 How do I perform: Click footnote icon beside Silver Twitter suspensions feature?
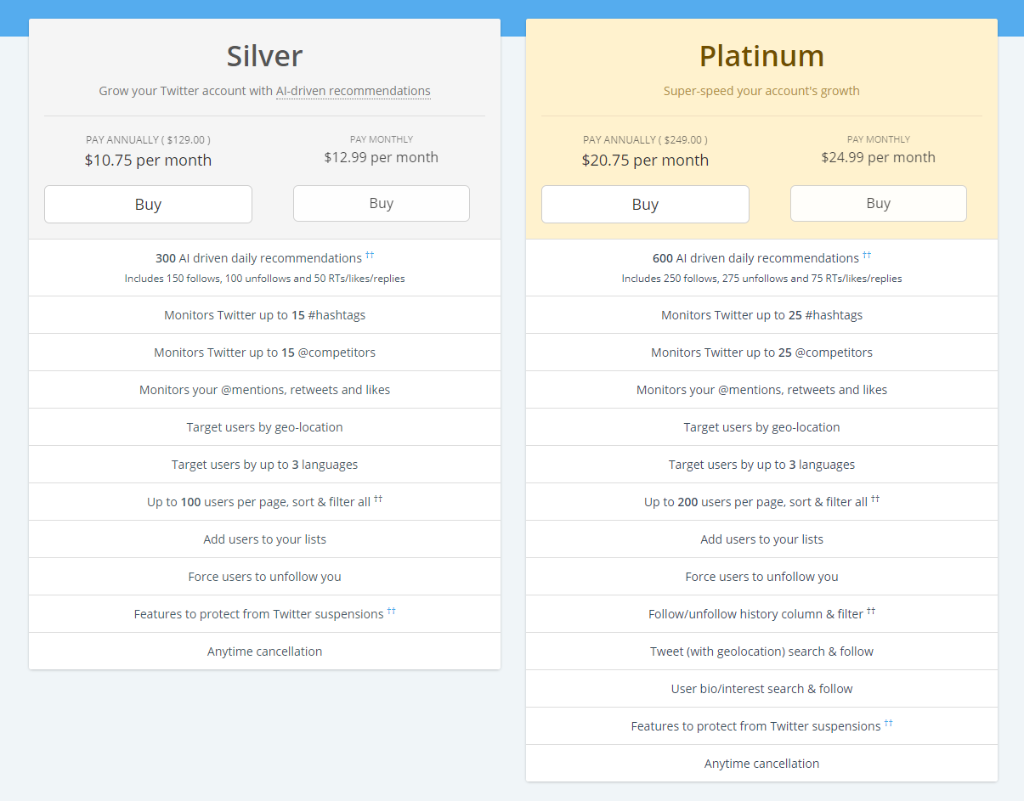pyautogui.click(x=391, y=611)
